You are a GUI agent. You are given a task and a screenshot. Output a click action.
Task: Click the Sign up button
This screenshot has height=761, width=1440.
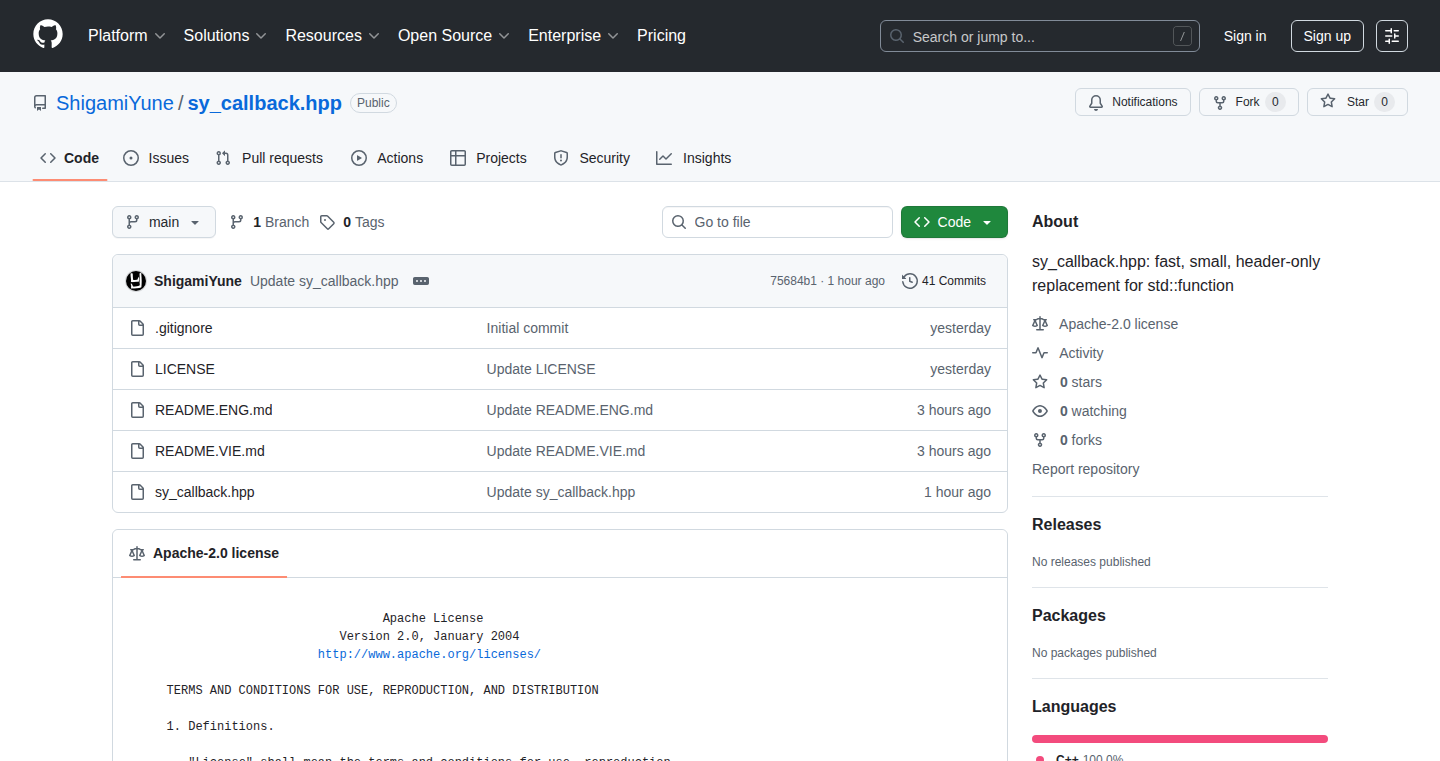pyautogui.click(x=1327, y=36)
